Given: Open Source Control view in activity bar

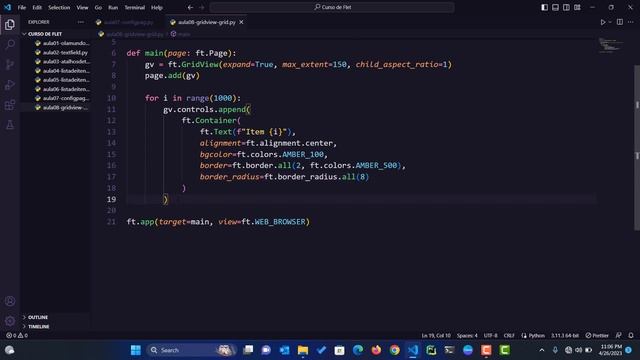Looking at the screenshot, I should [10, 64].
